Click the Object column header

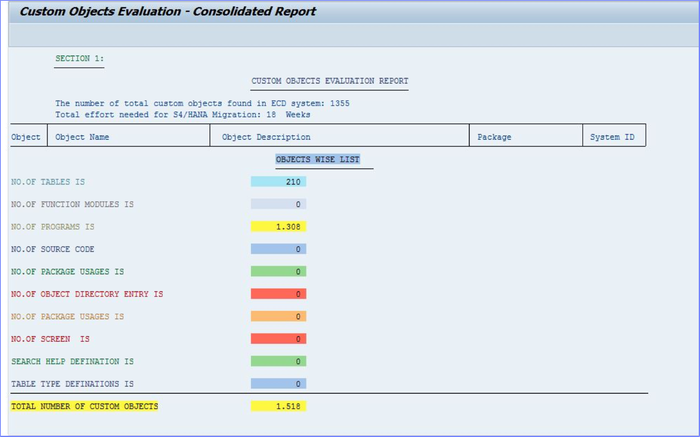point(25,136)
